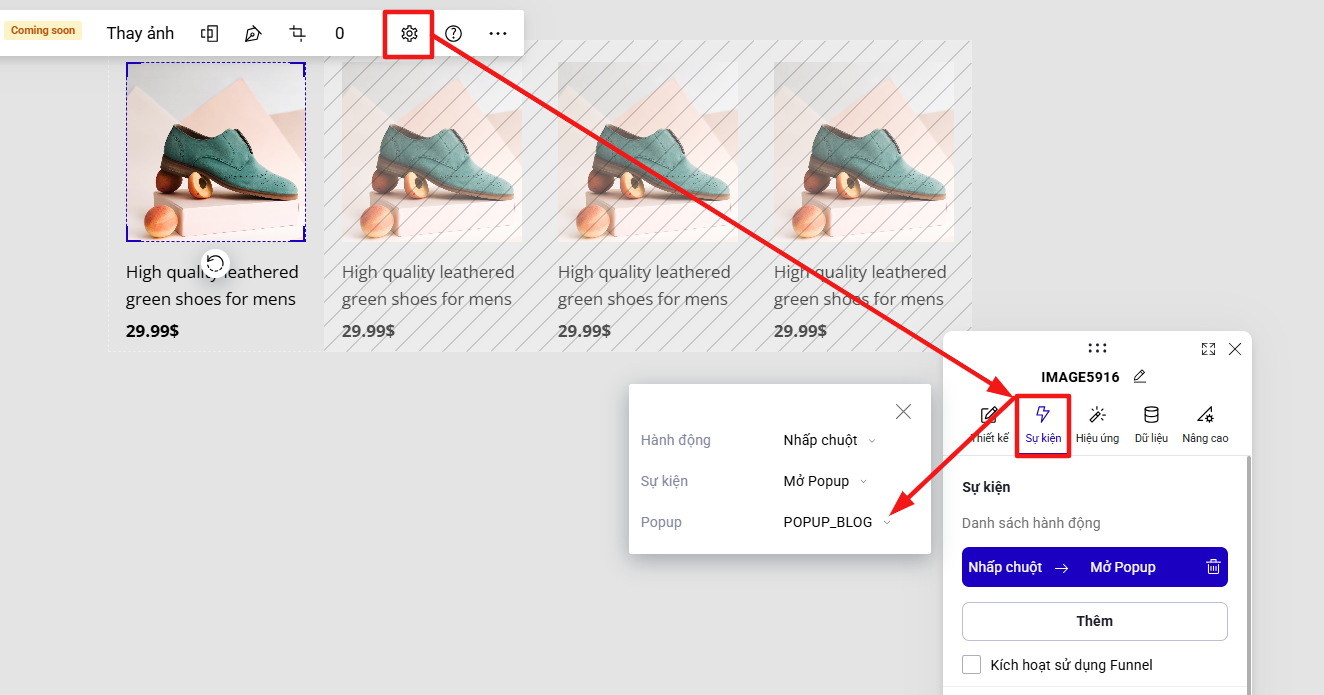
Task: Switch to the Sự kiện tab
Action: 1043,425
